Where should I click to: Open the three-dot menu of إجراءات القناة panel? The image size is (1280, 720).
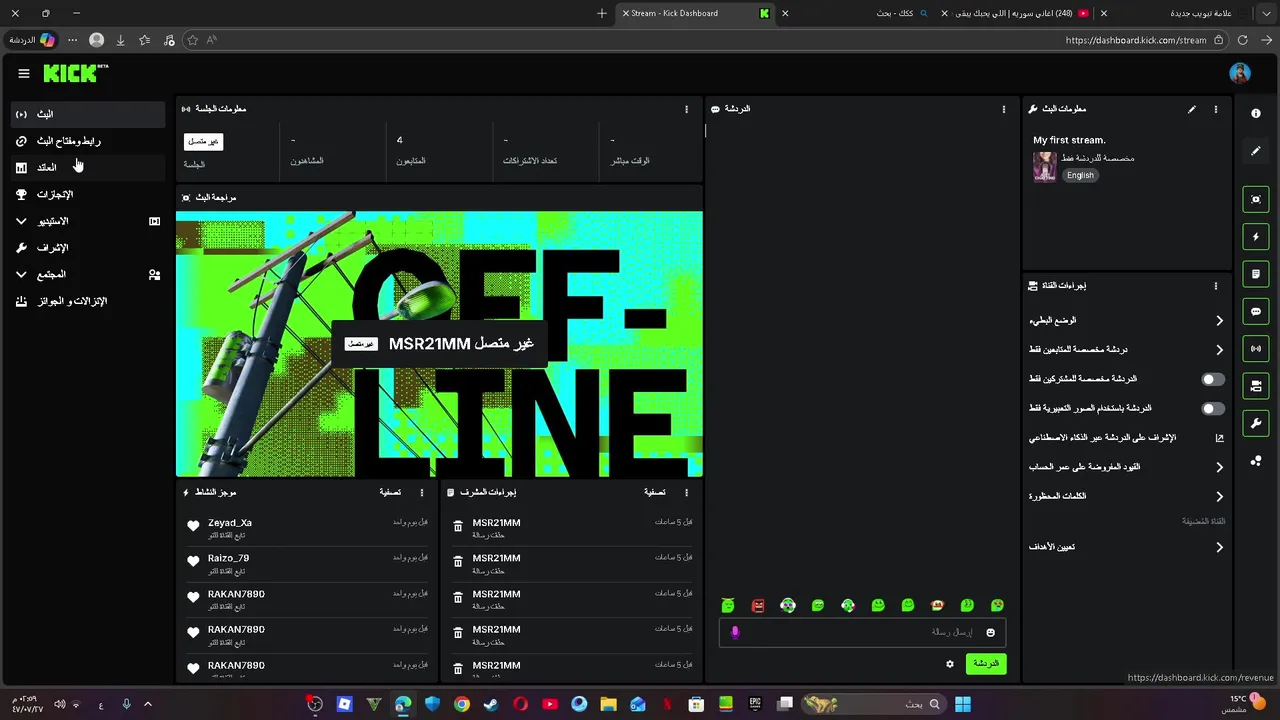point(1216,286)
